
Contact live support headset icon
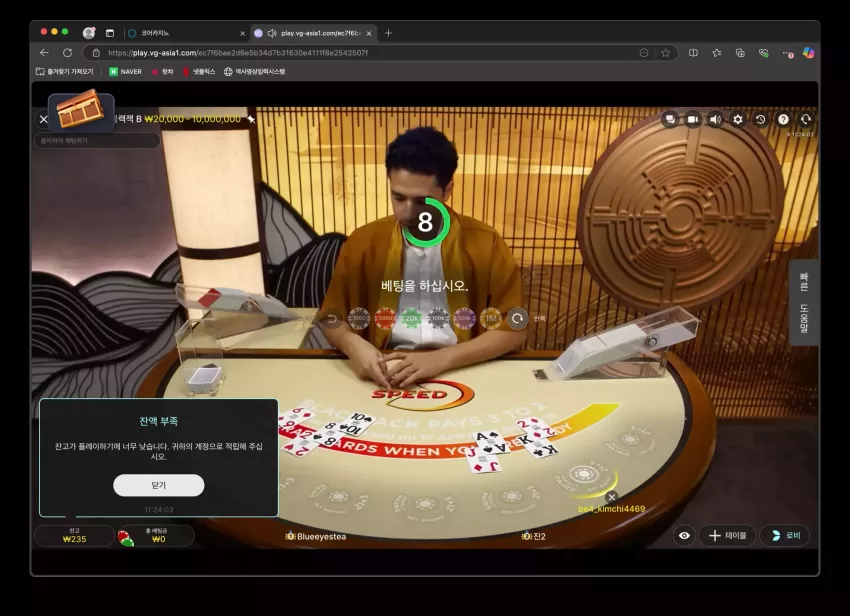[806, 119]
